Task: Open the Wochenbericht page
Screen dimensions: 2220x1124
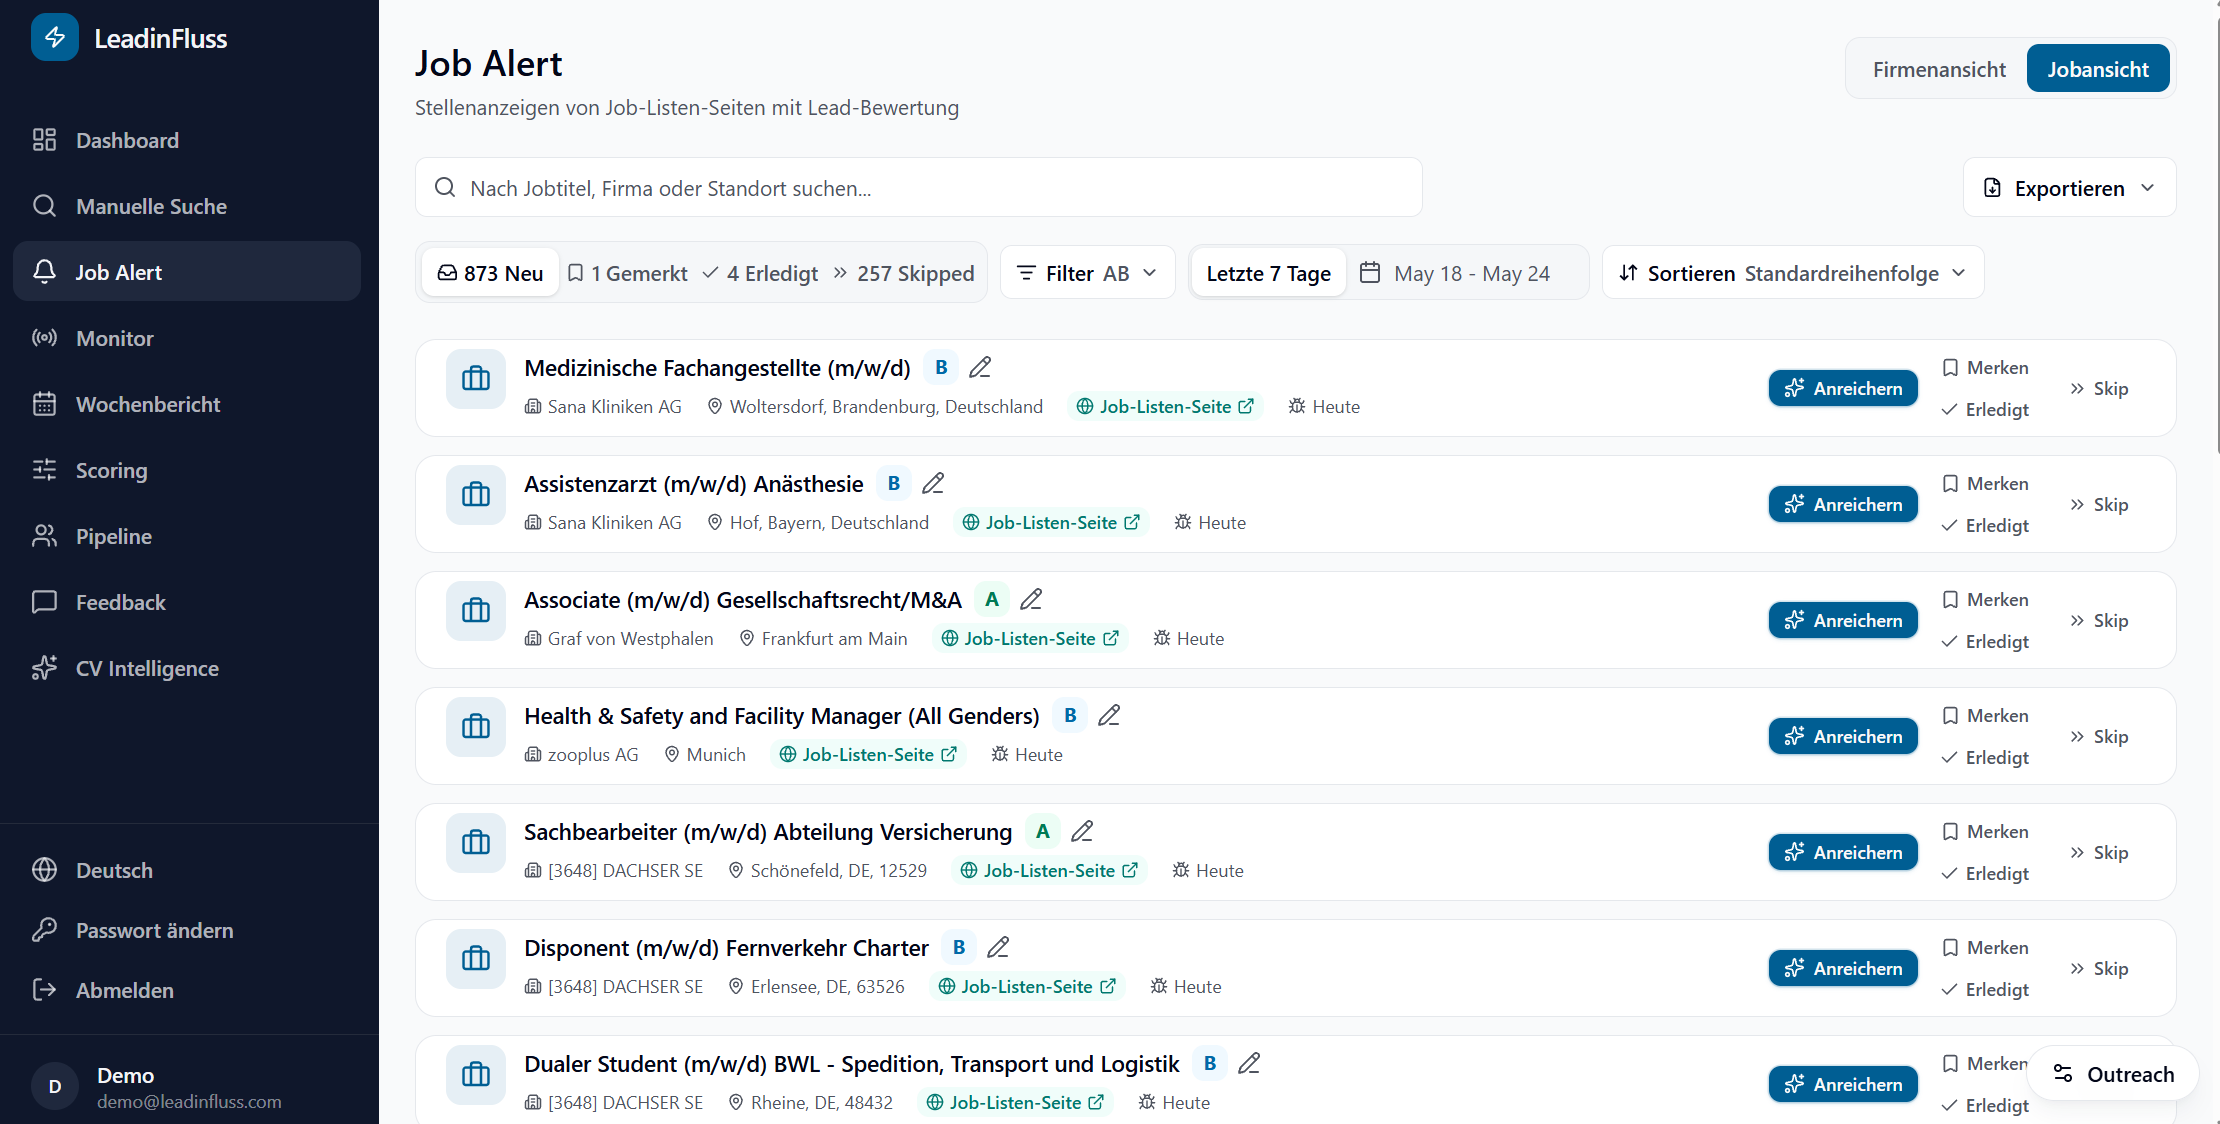Action: point(187,404)
